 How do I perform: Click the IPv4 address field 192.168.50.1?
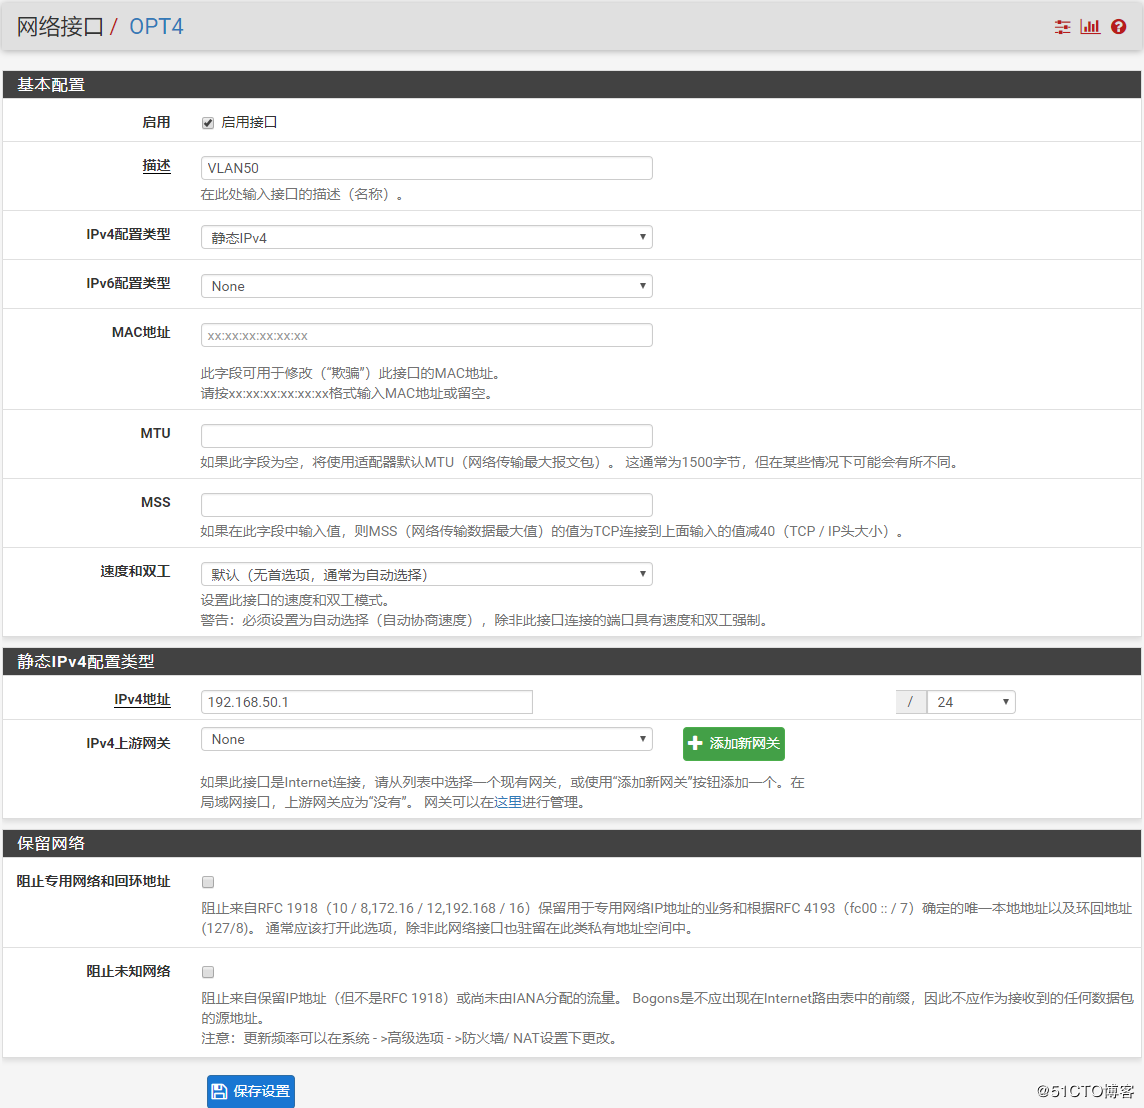(366, 702)
